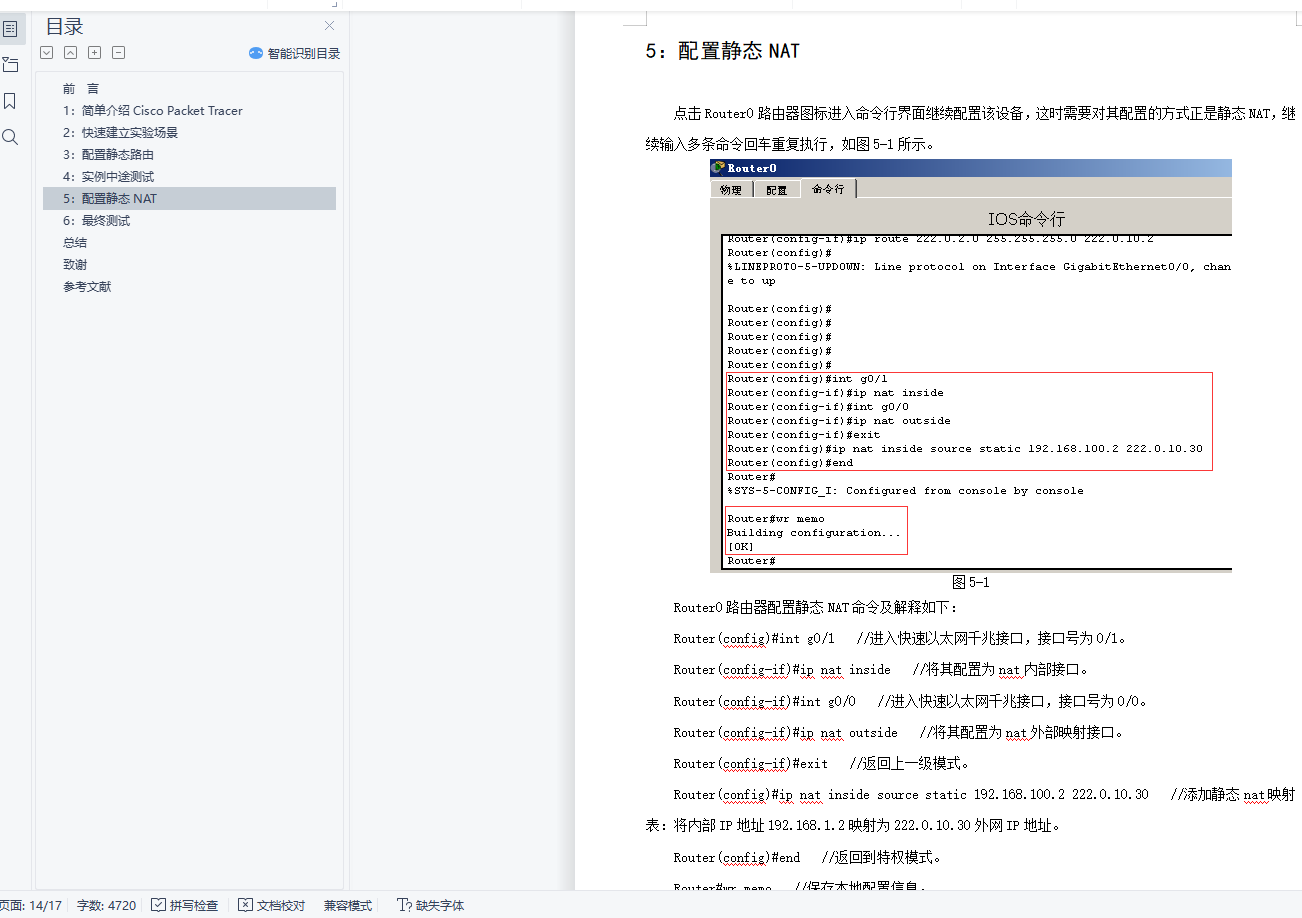Open the chapter navigation sidebar icon
This screenshot has width=1302, height=918.
[x=11, y=65]
